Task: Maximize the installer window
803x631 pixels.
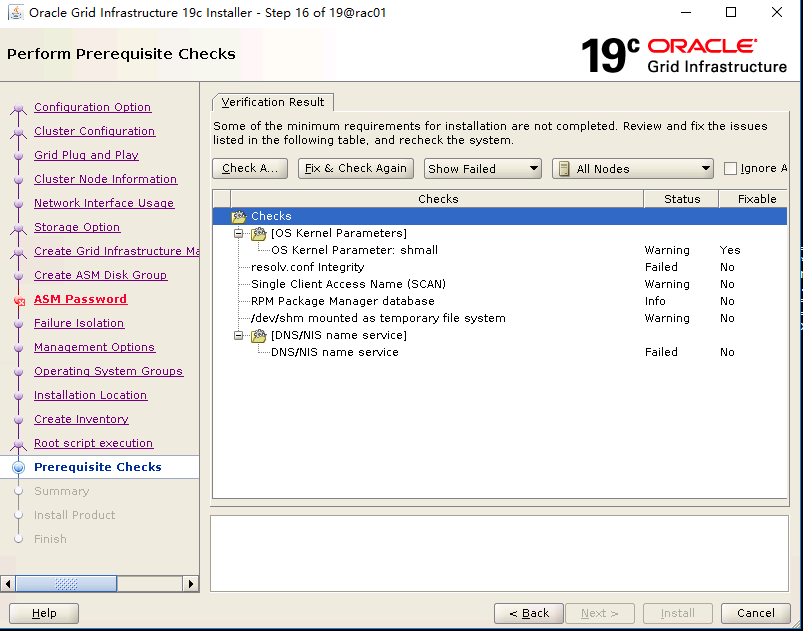Action: click(x=731, y=12)
